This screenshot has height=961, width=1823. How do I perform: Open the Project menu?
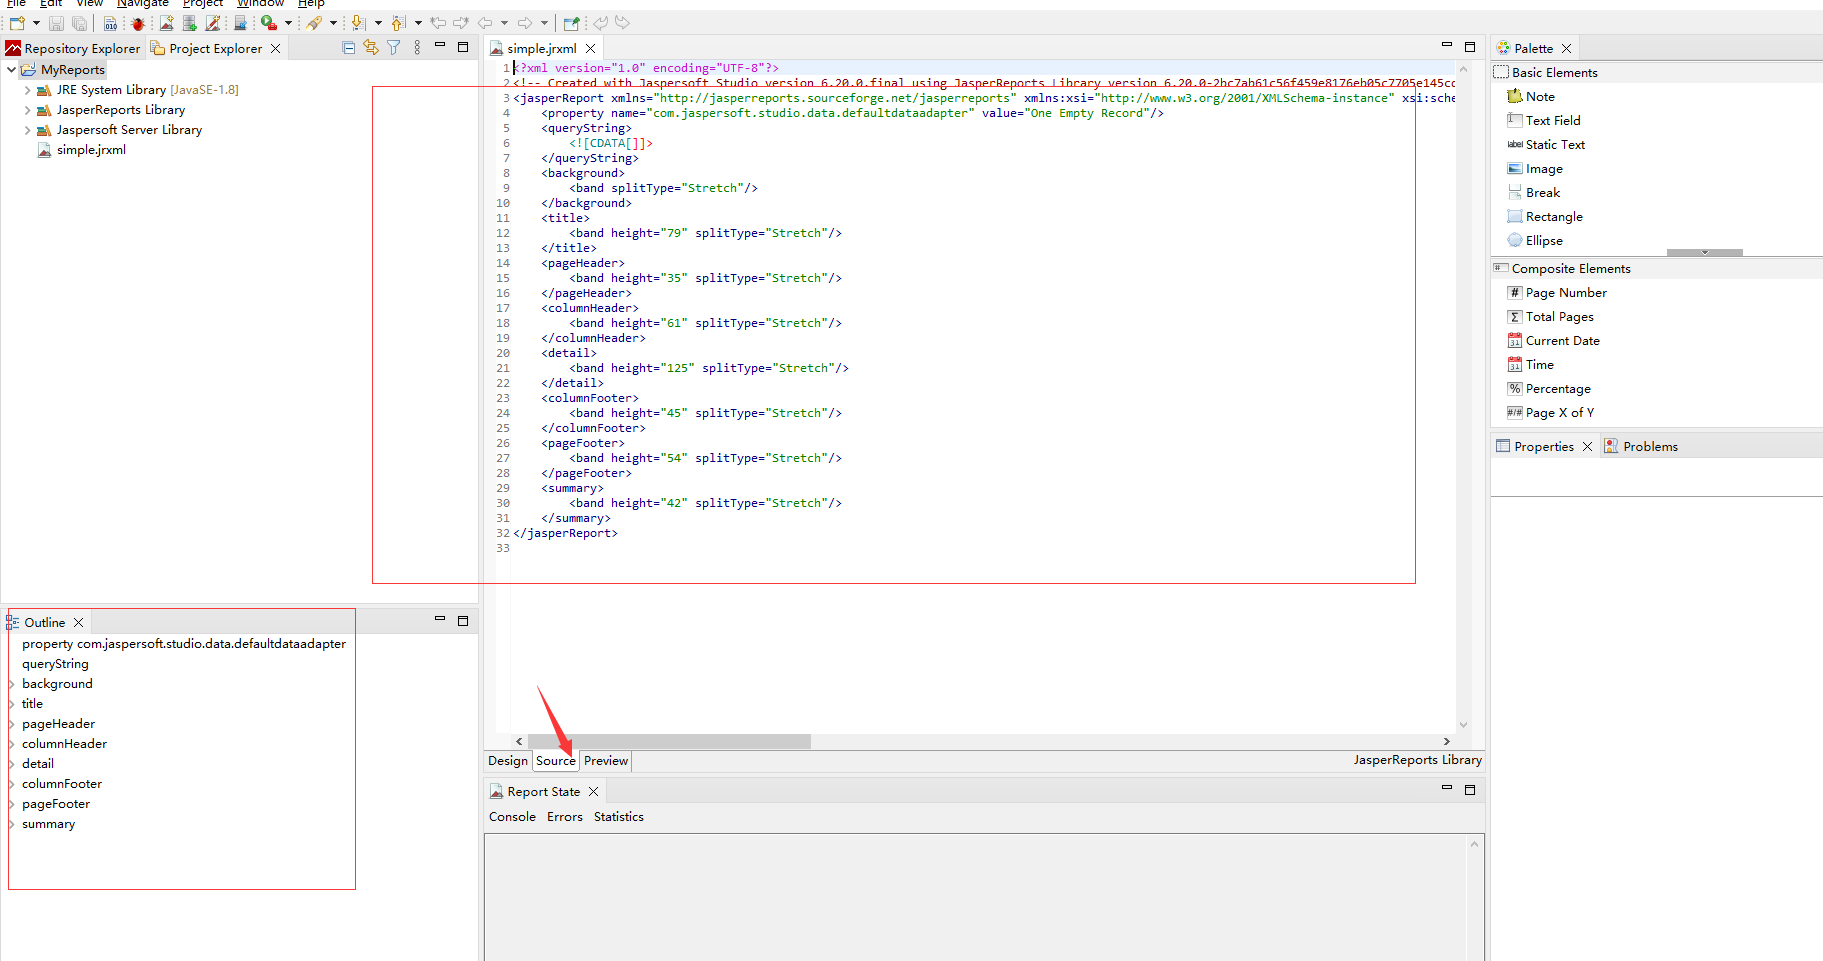[x=203, y=4]
